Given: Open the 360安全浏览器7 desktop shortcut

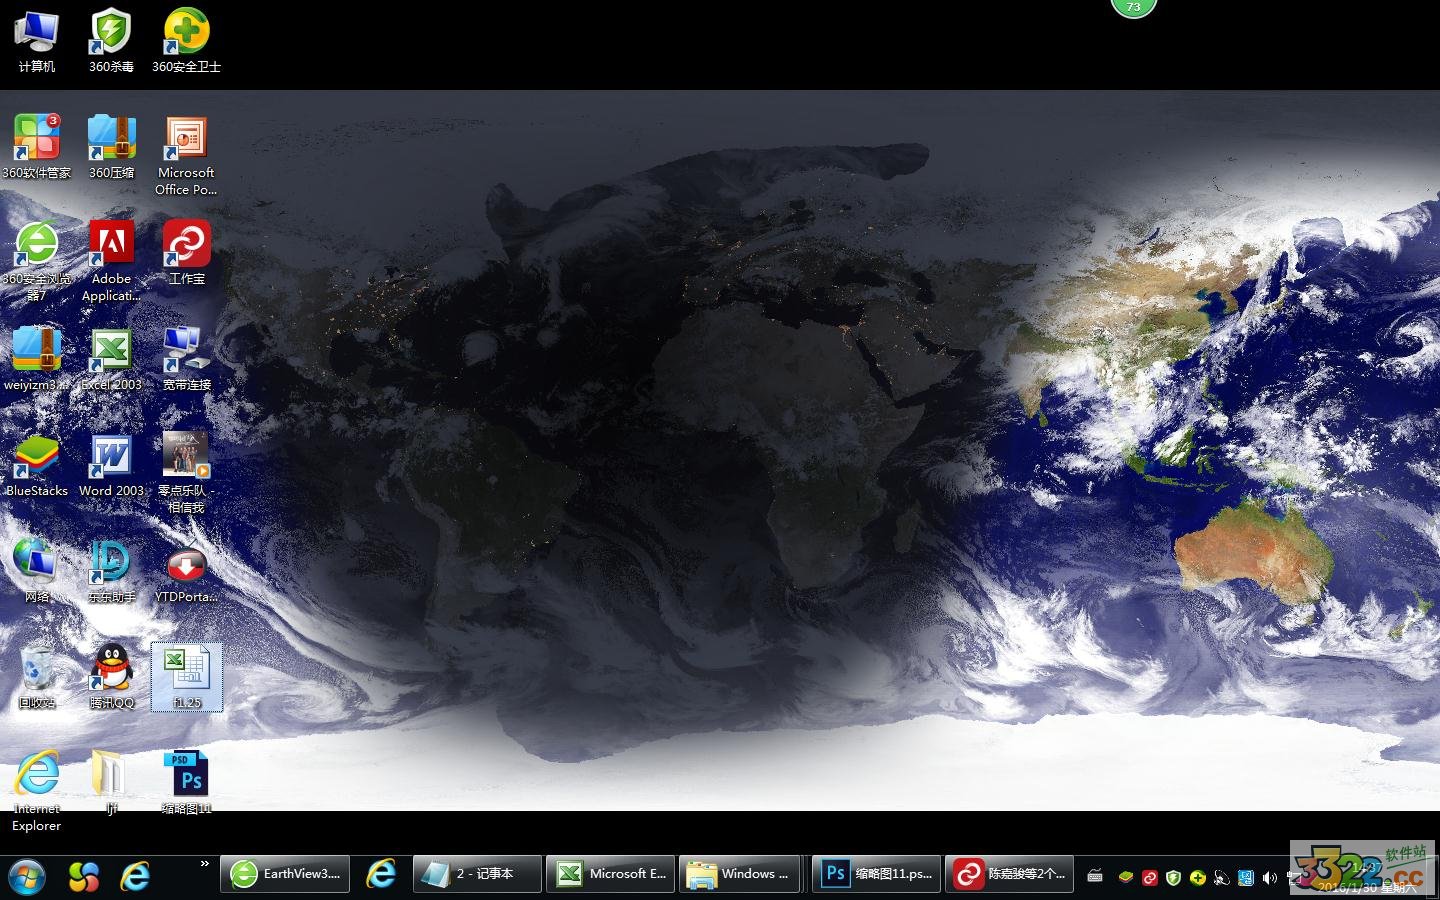Looking at the screenshot, I should click(x=37, y=261).
